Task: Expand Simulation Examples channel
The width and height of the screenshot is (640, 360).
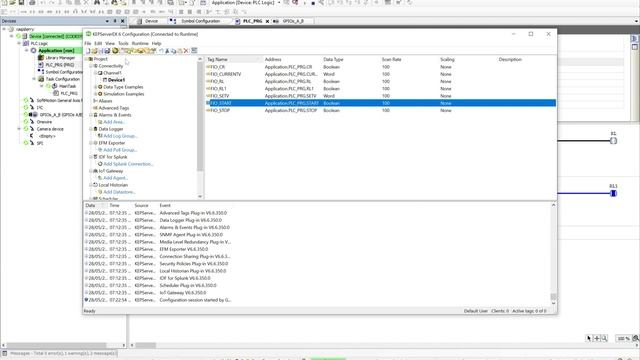Action: 95,94
